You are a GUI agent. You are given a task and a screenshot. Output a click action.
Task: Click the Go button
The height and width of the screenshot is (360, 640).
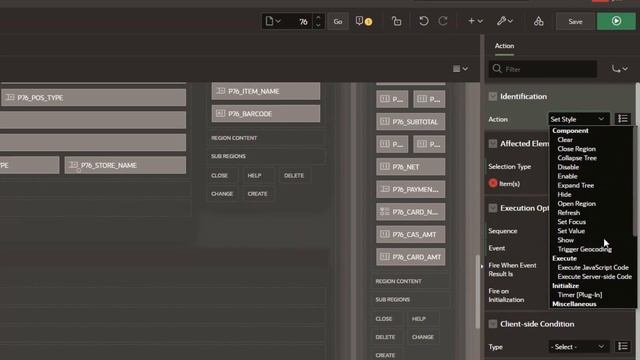click(x=338, y=22)
